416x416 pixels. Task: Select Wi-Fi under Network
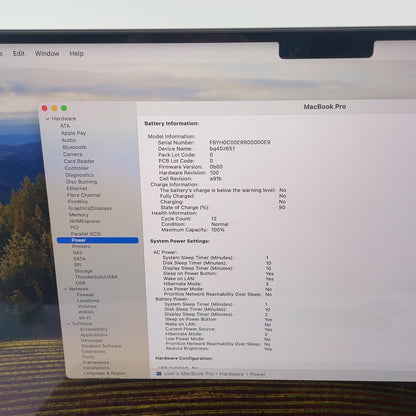(85, 318)
